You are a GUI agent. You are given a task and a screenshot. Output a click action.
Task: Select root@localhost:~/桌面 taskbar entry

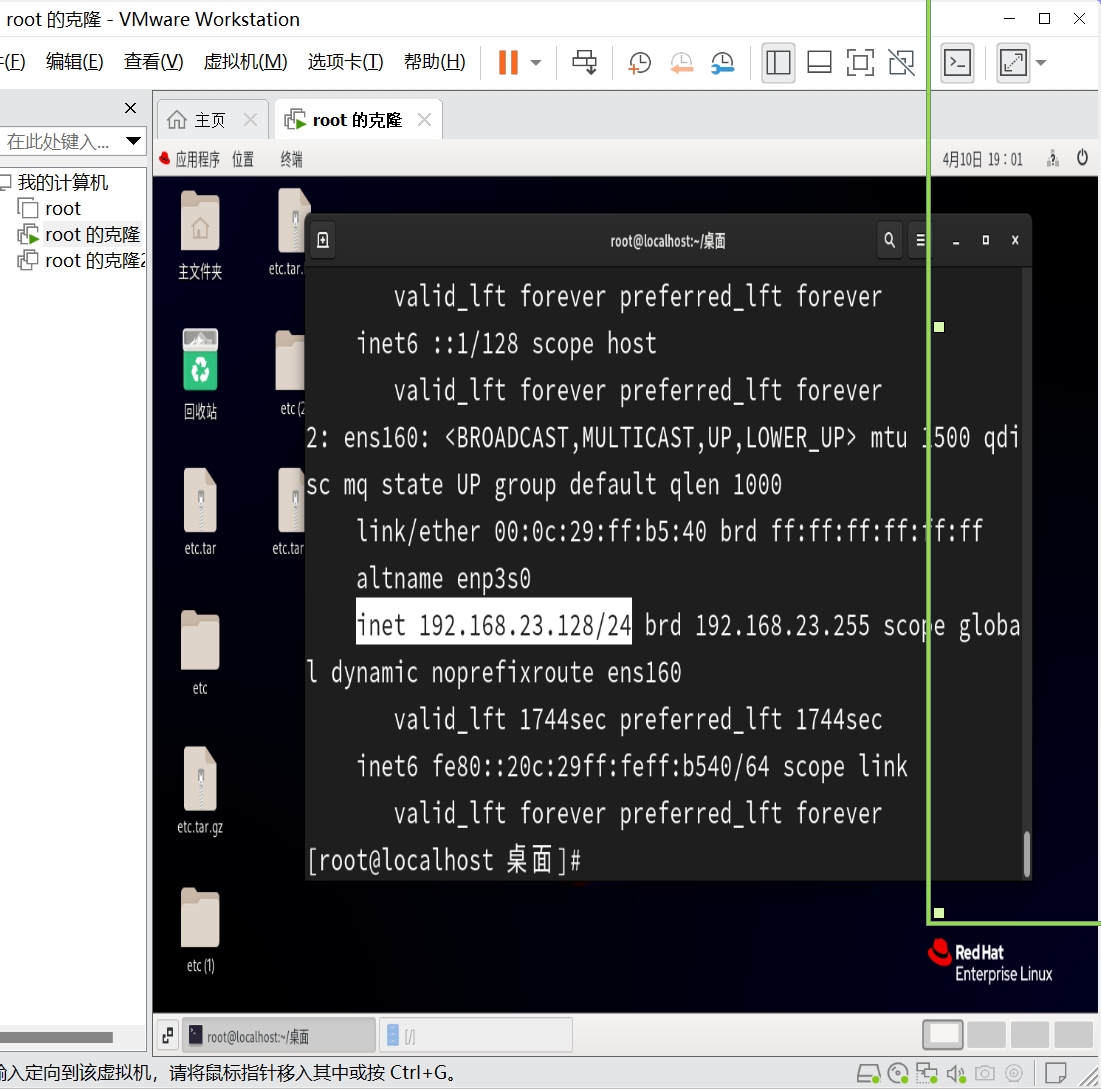click(x=278, y=1036)
